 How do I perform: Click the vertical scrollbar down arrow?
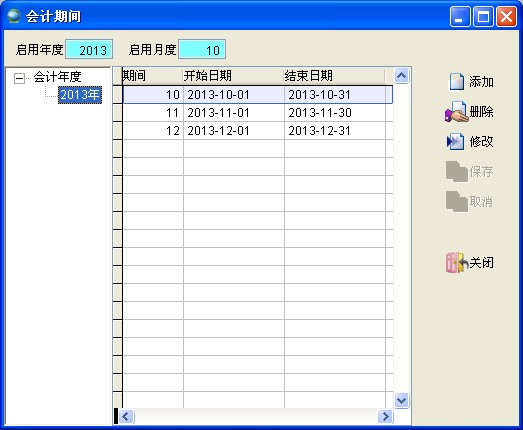401,400
